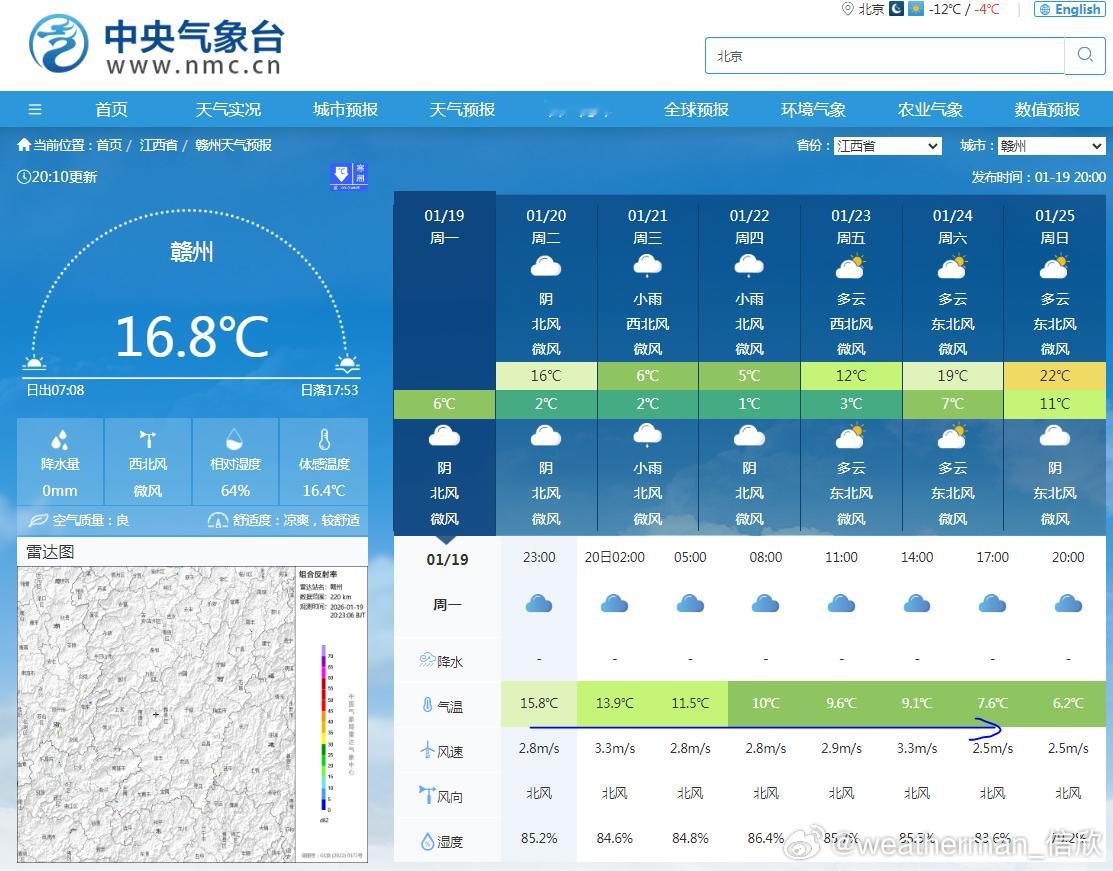Click the 22℃ high temperature cell
This screenshot has height=871, width=1113.
[x=1055, y=376]
